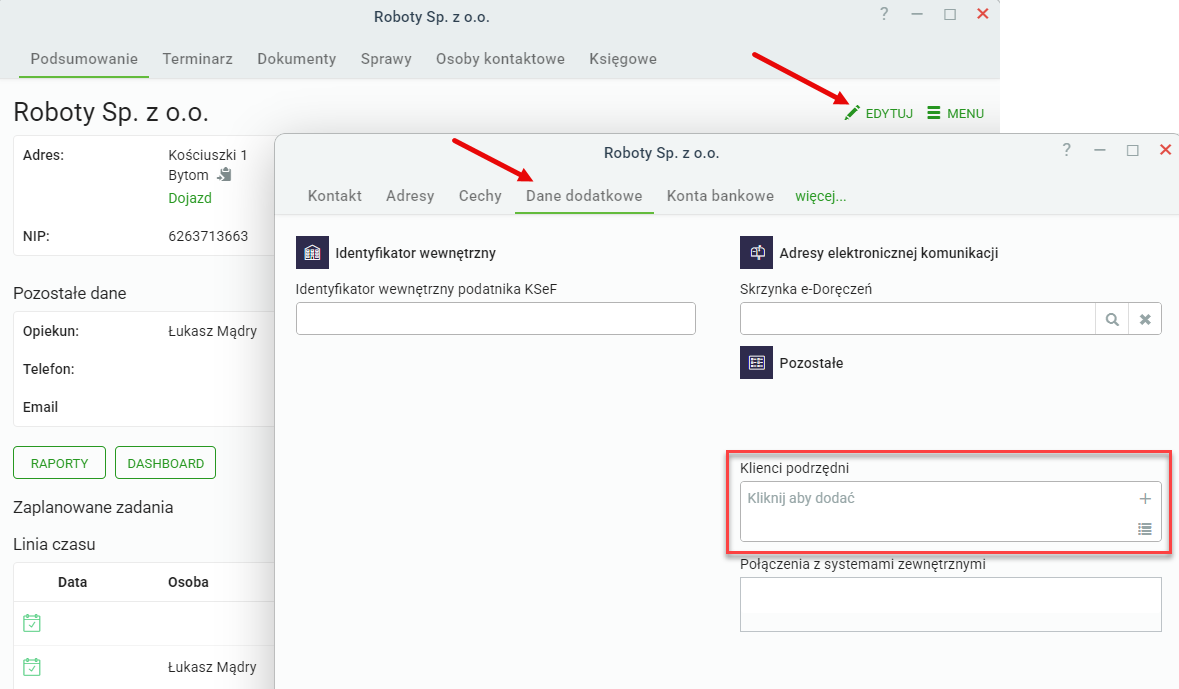Click Identyfikator wewnętrzny podatnika KSeF field

tap(496, 319)
